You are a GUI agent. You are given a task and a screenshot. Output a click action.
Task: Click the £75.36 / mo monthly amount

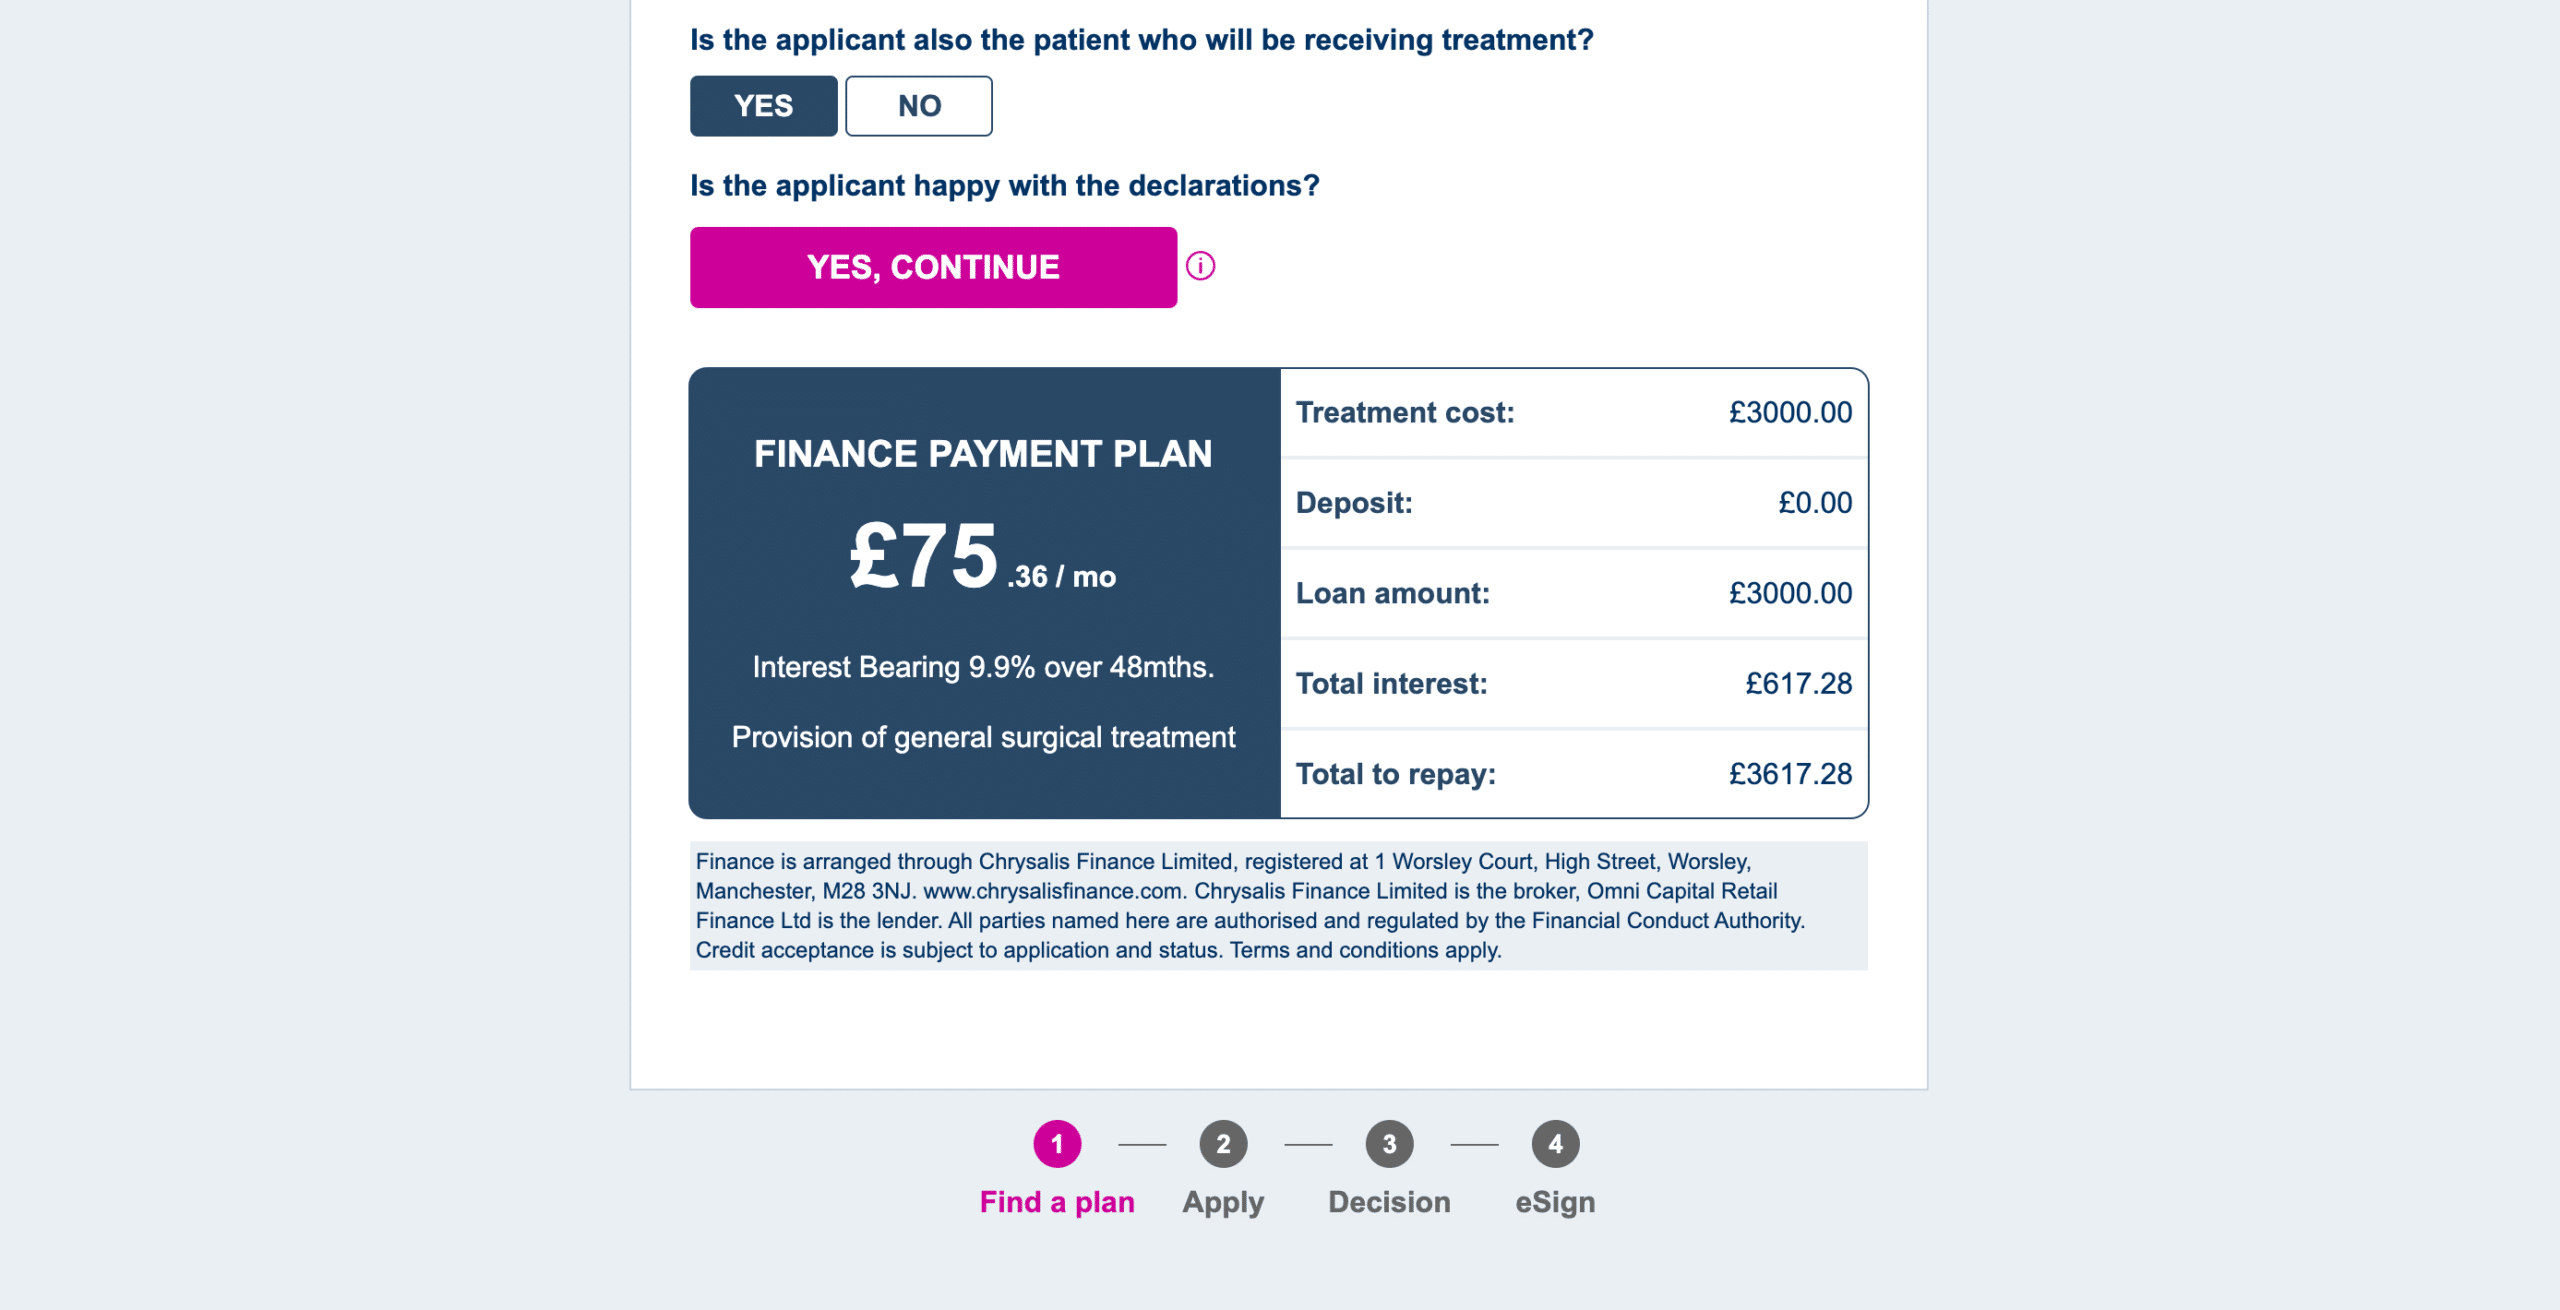point(983,558)
